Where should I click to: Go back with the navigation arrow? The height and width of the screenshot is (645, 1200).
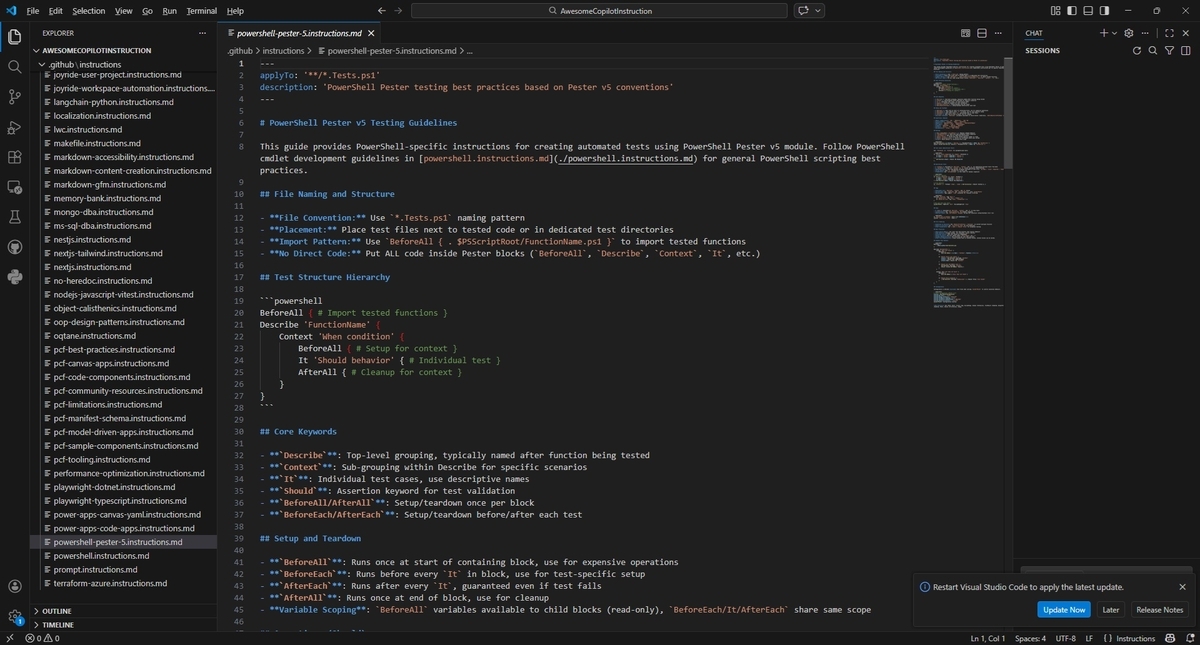pos(382,11)
